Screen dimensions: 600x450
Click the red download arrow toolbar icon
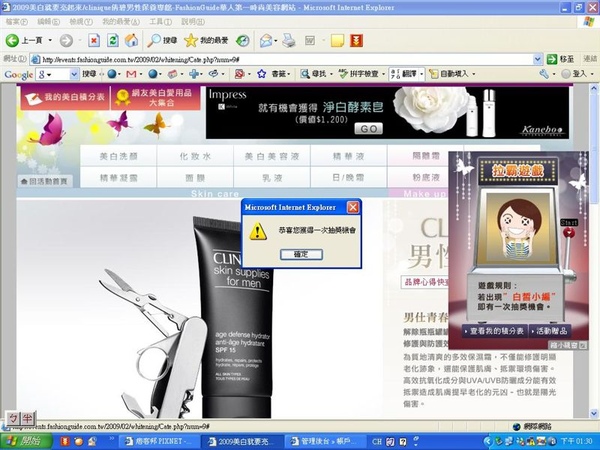click(x=356, y=40)
